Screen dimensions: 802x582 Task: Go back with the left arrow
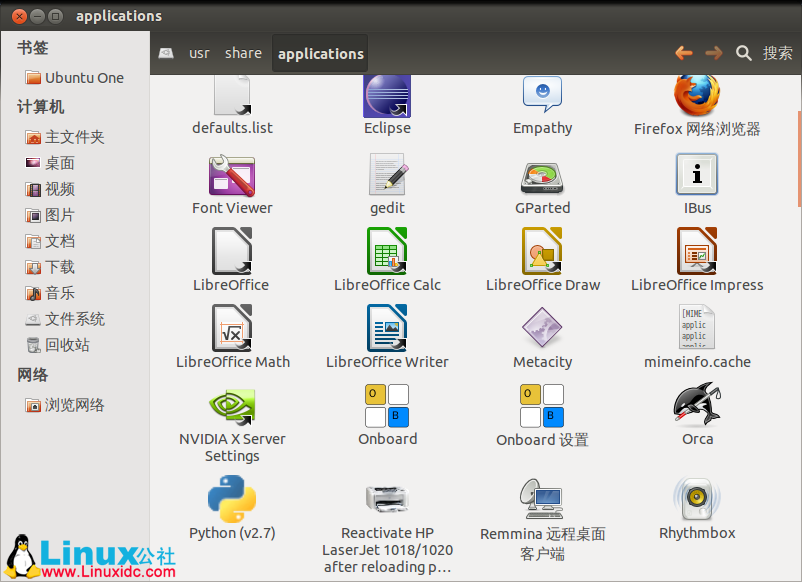[x=683, y=53]
